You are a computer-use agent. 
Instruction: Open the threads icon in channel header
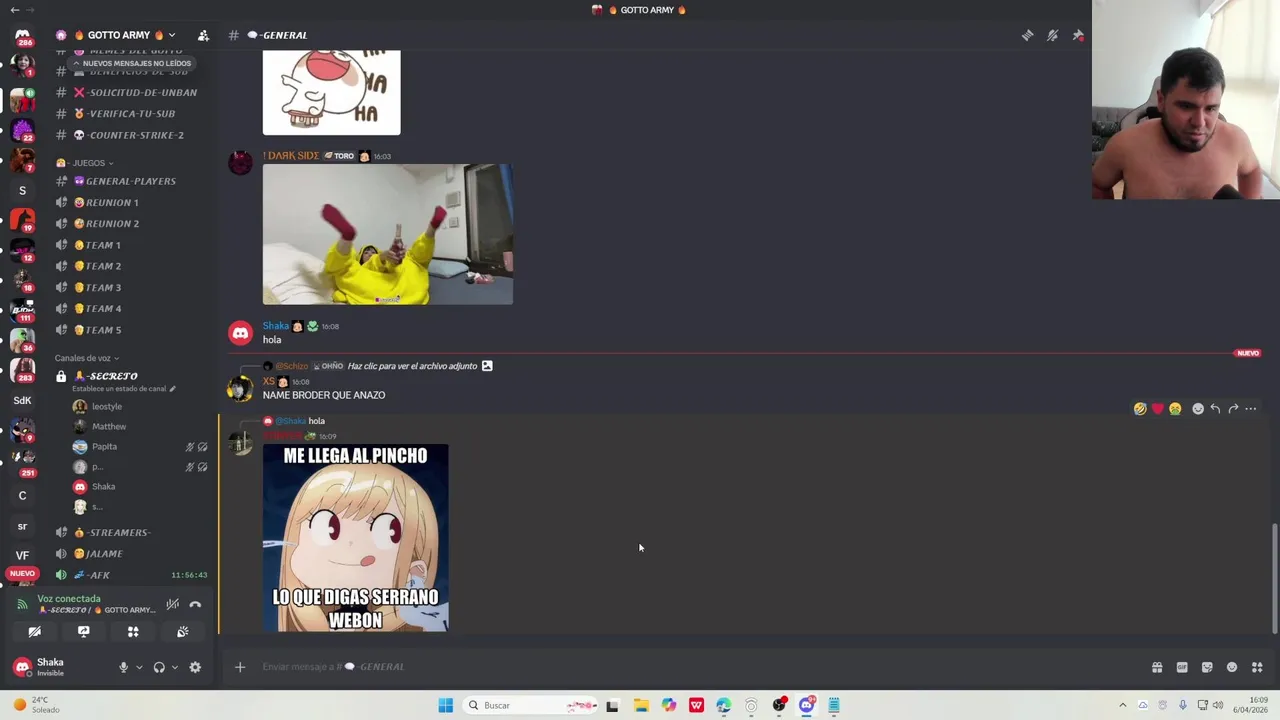[x=1027, y=35]
